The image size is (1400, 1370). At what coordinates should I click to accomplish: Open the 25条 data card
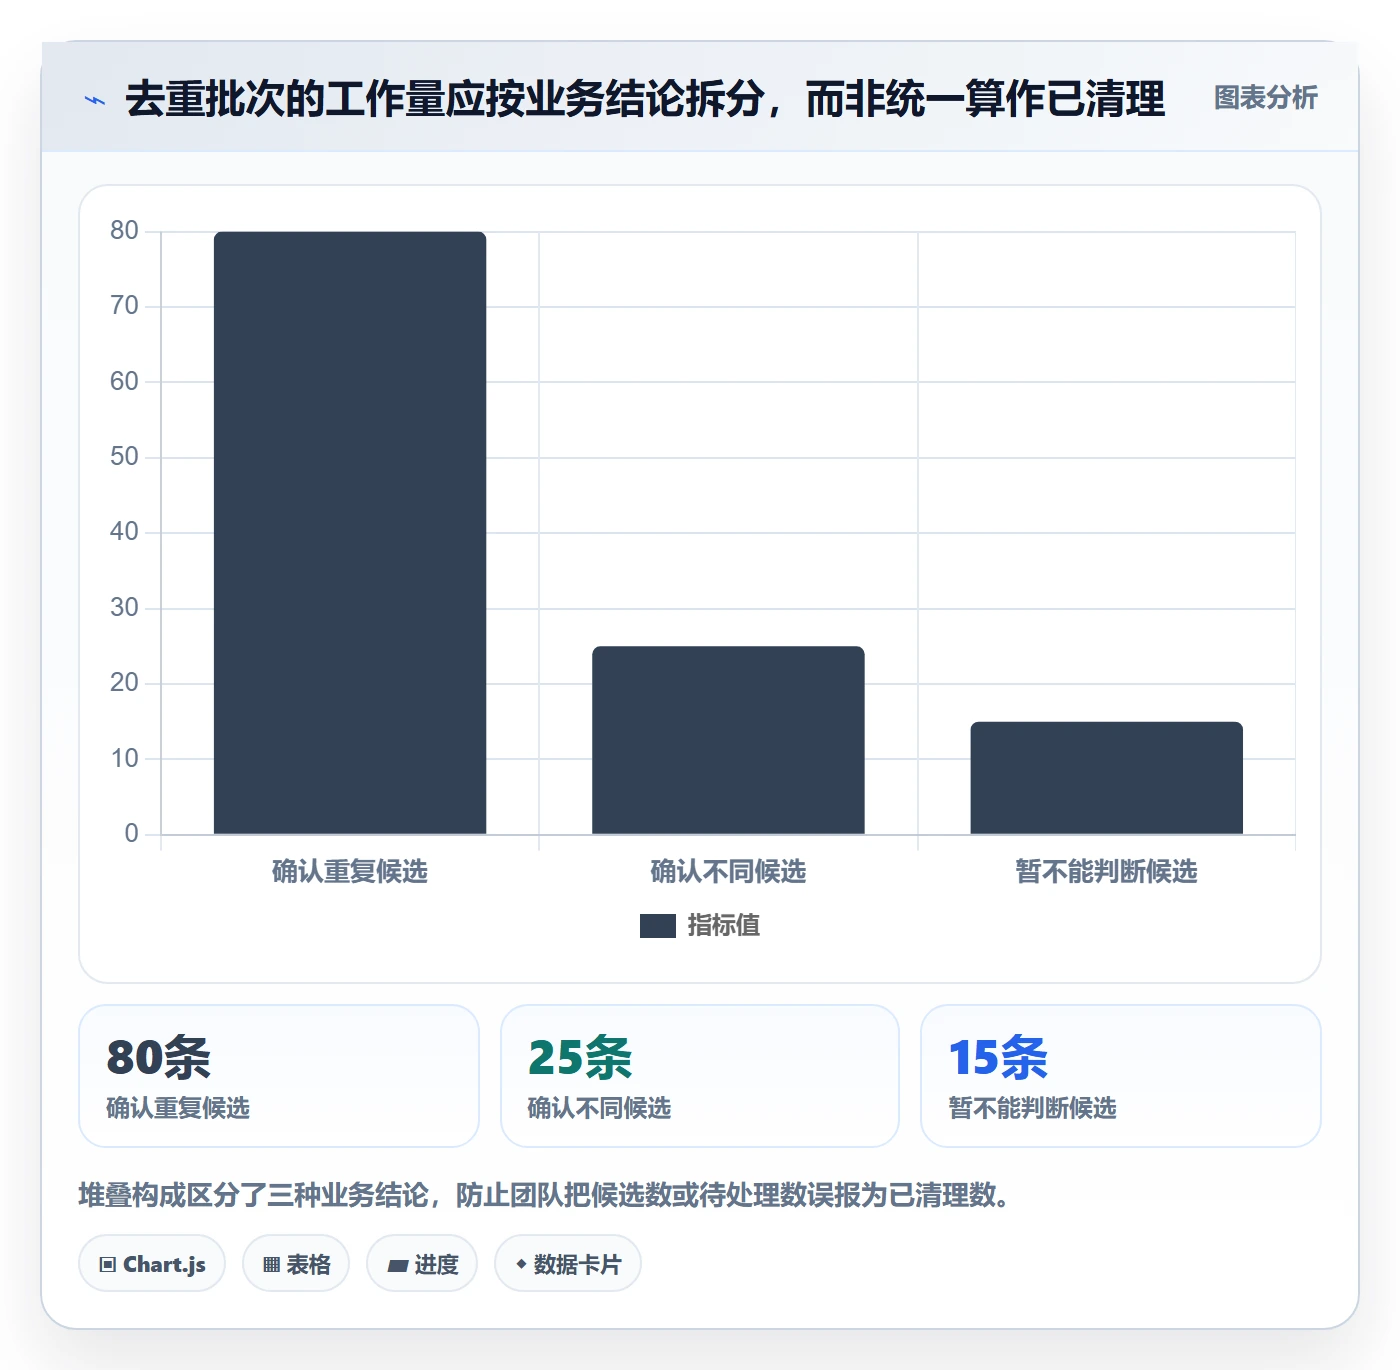coord(700,1076)
